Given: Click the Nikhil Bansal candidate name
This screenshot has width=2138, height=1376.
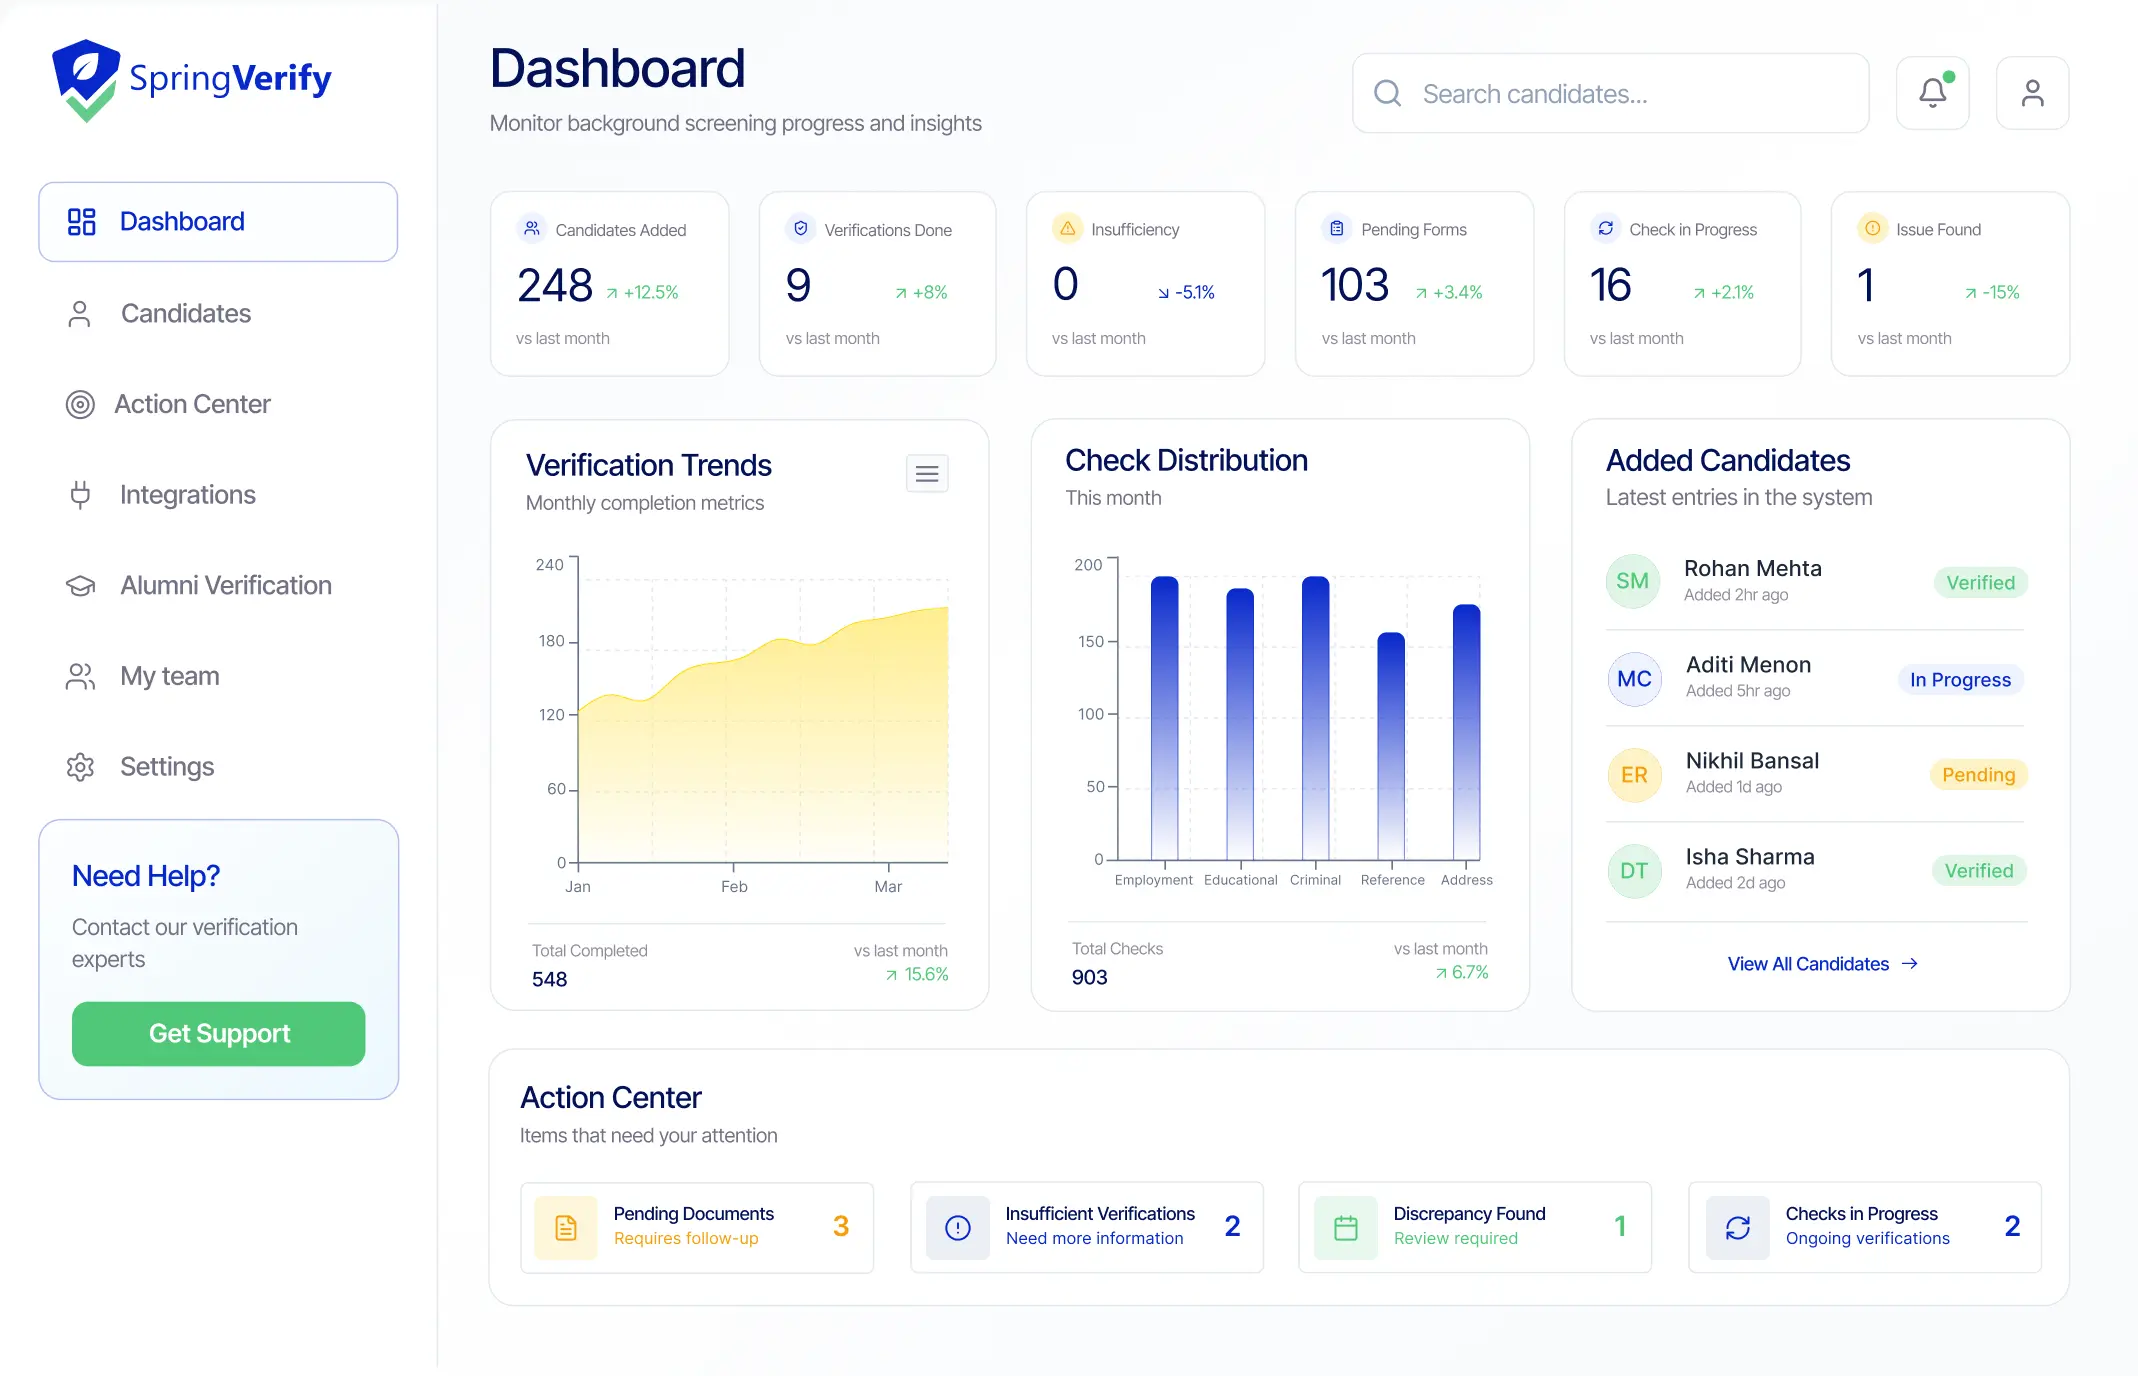Looking at the screenshot, I should (1752, 761).
